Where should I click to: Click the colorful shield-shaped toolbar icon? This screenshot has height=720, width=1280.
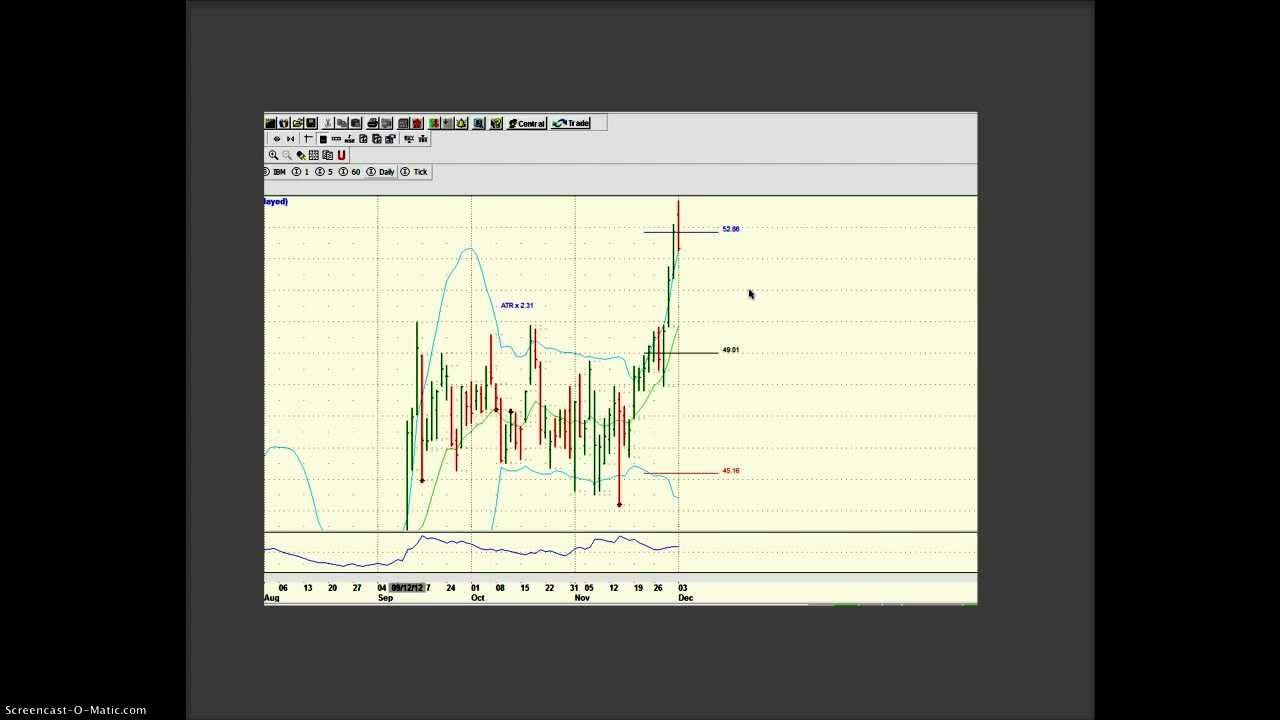coord(284,123)
